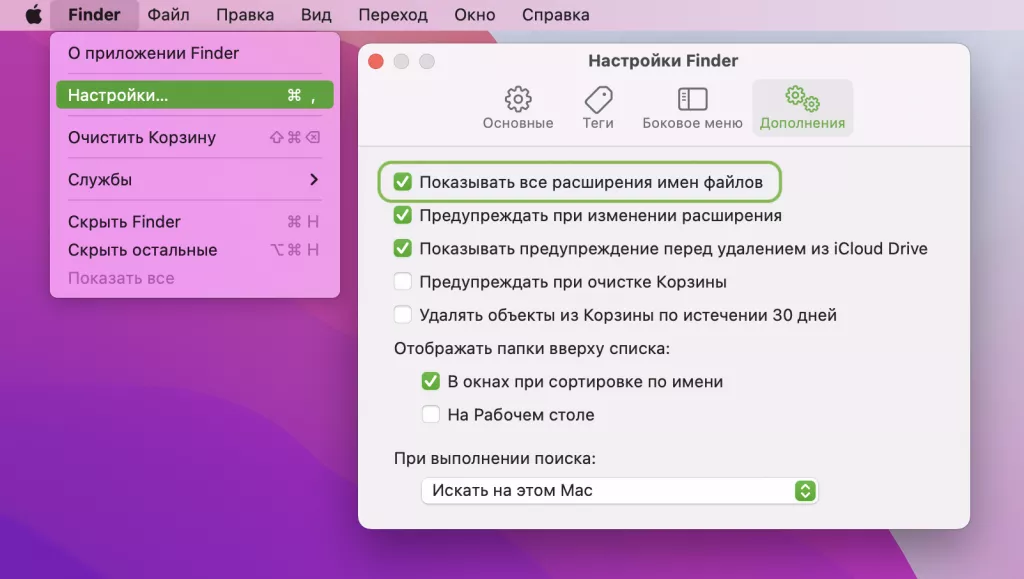This screenshot has width=1024, height=579.
Task: Enable deleting Корзина items after 30 days
Action: point(403,314)
